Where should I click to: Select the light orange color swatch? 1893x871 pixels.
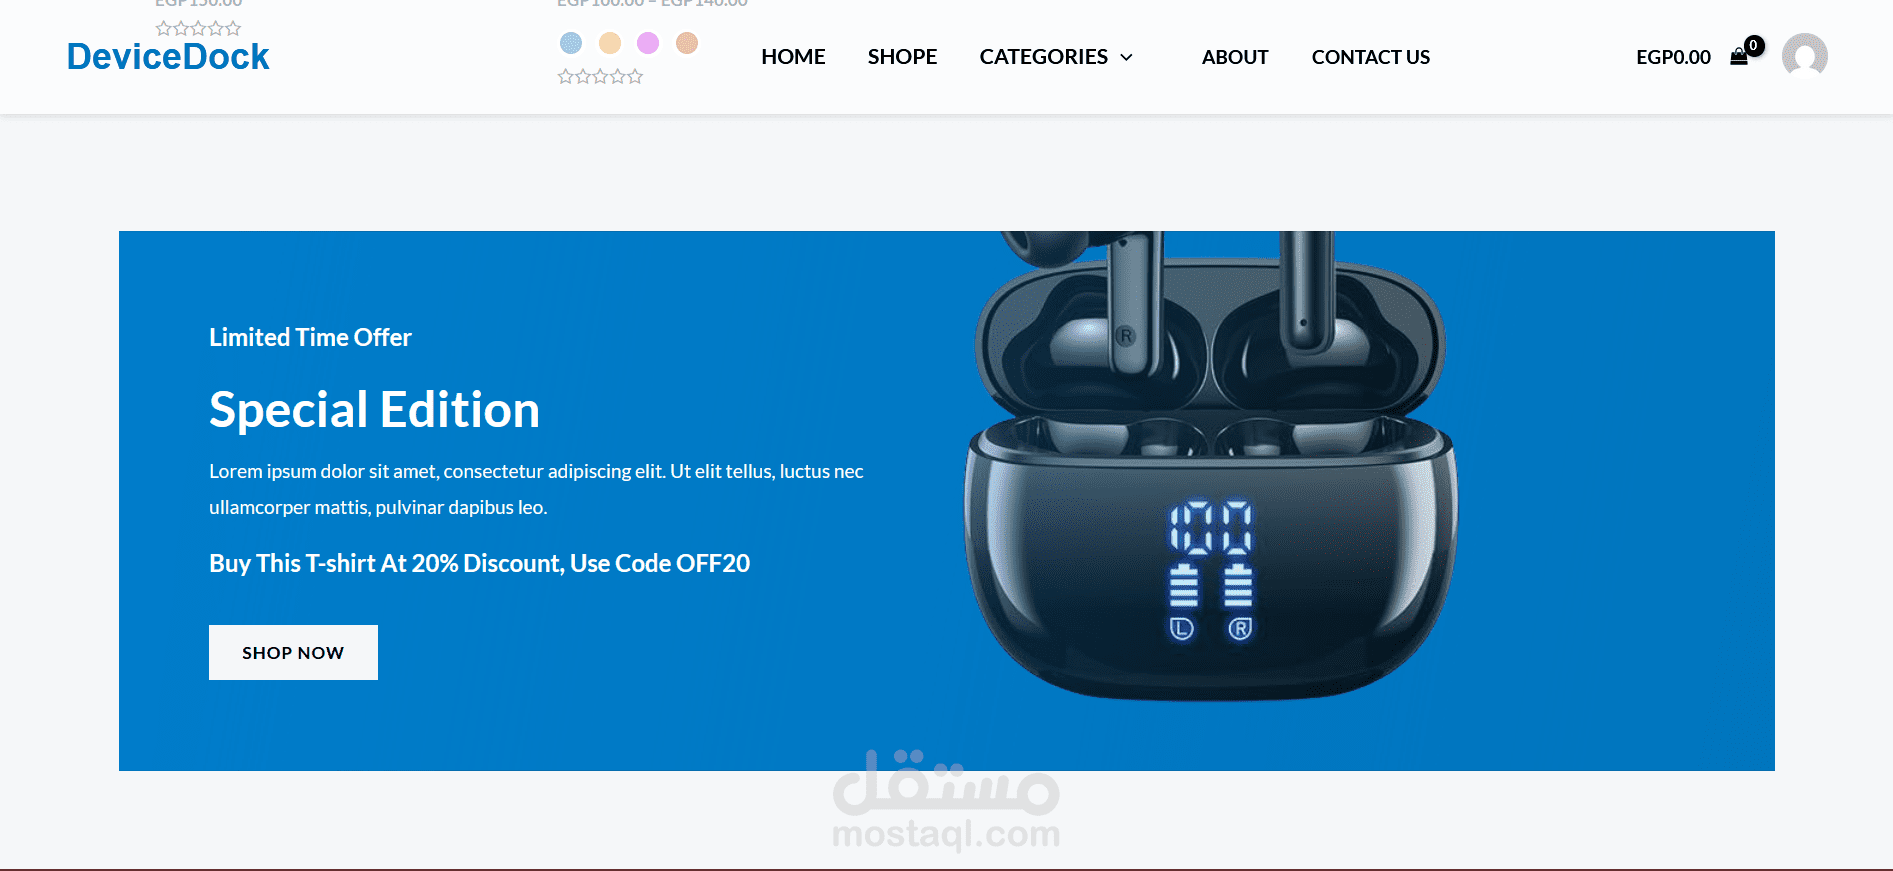pyautogui.click(x=610, y=43)
